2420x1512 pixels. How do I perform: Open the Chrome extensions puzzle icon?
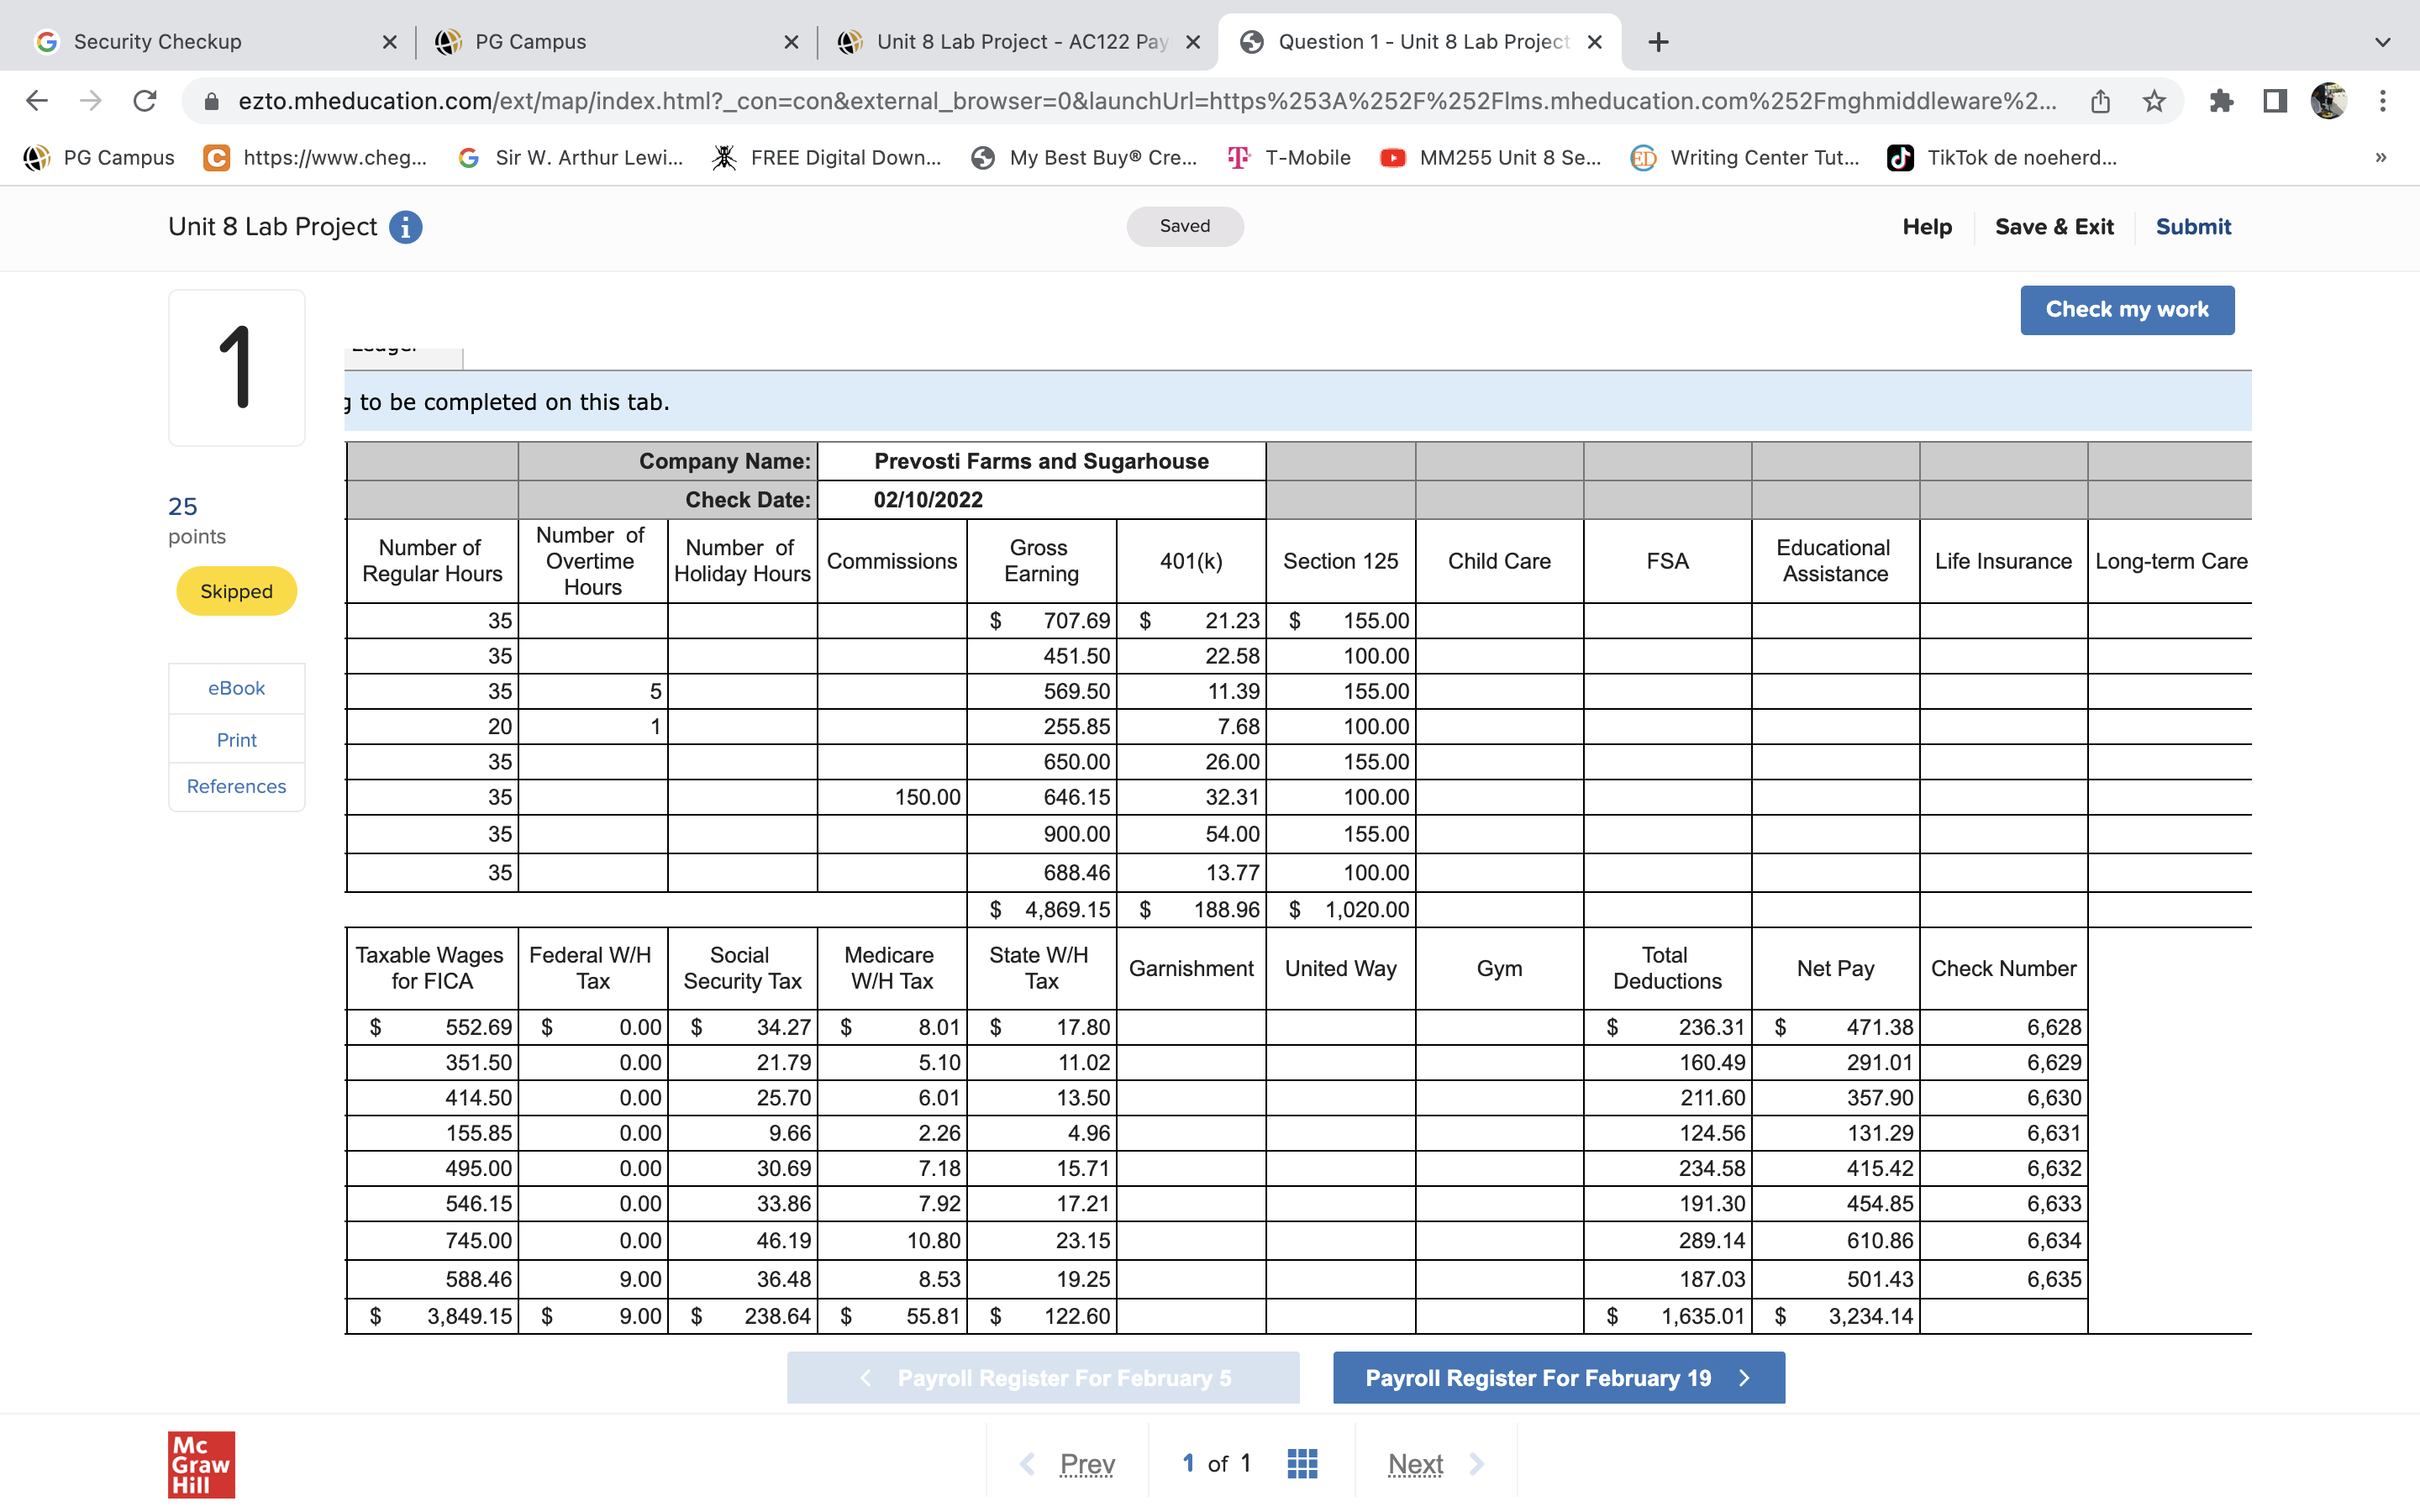click(2221, 101)
